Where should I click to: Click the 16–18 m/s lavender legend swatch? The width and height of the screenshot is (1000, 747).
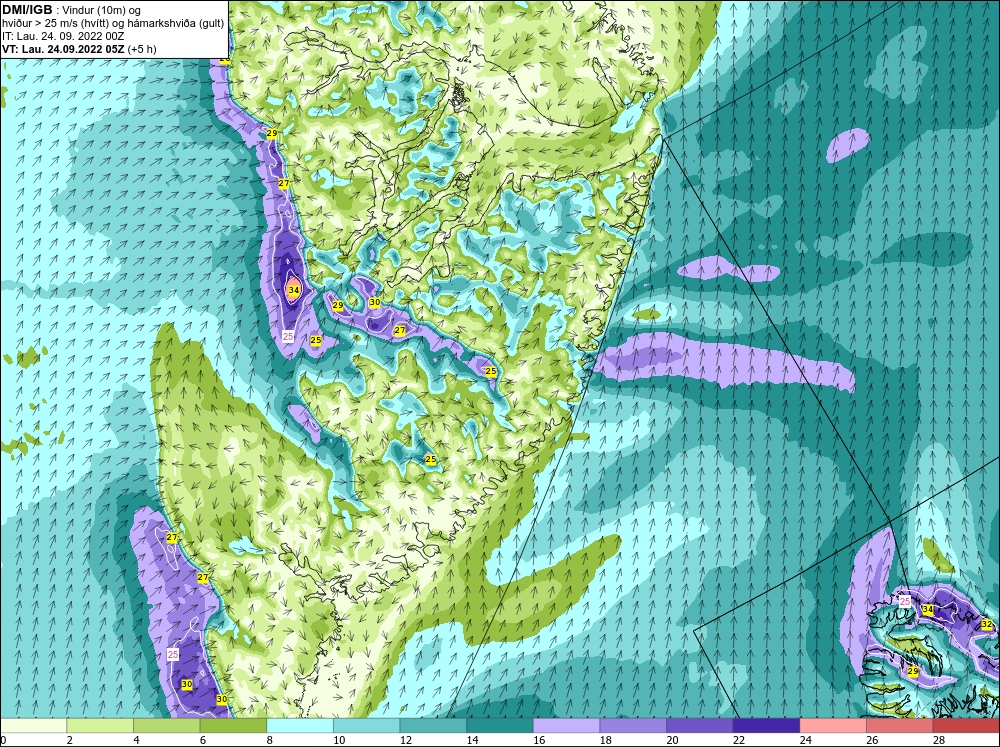[566, 725]
